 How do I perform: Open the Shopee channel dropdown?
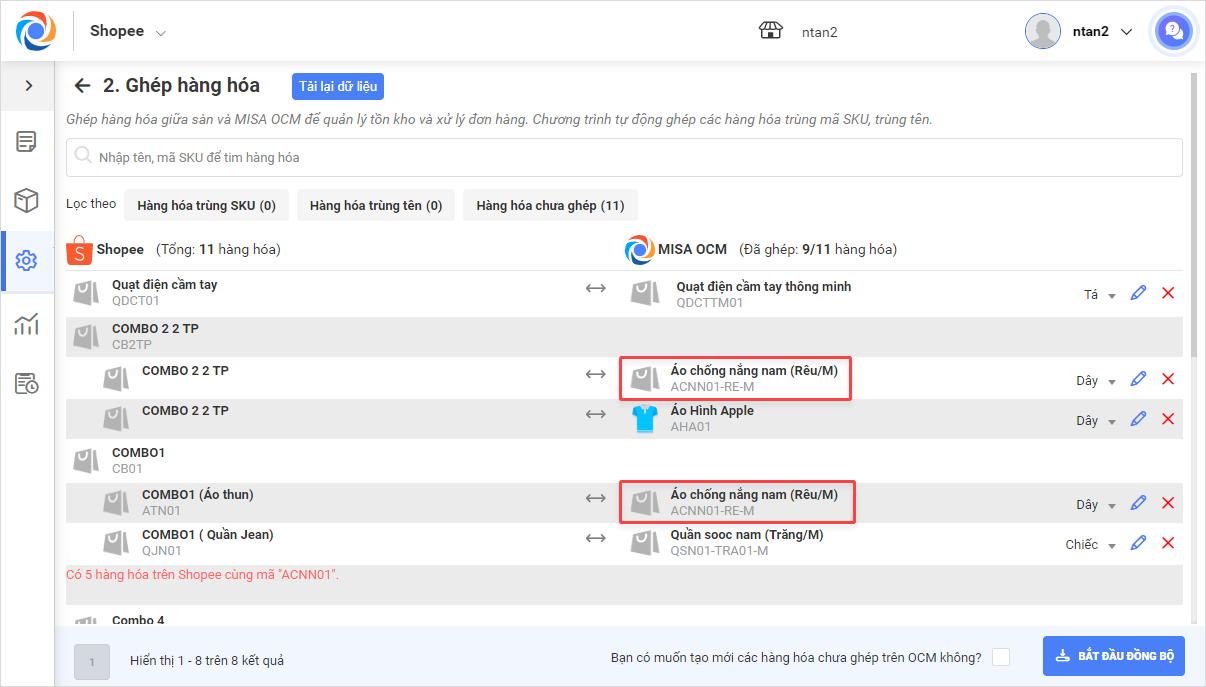coord(128,32)
